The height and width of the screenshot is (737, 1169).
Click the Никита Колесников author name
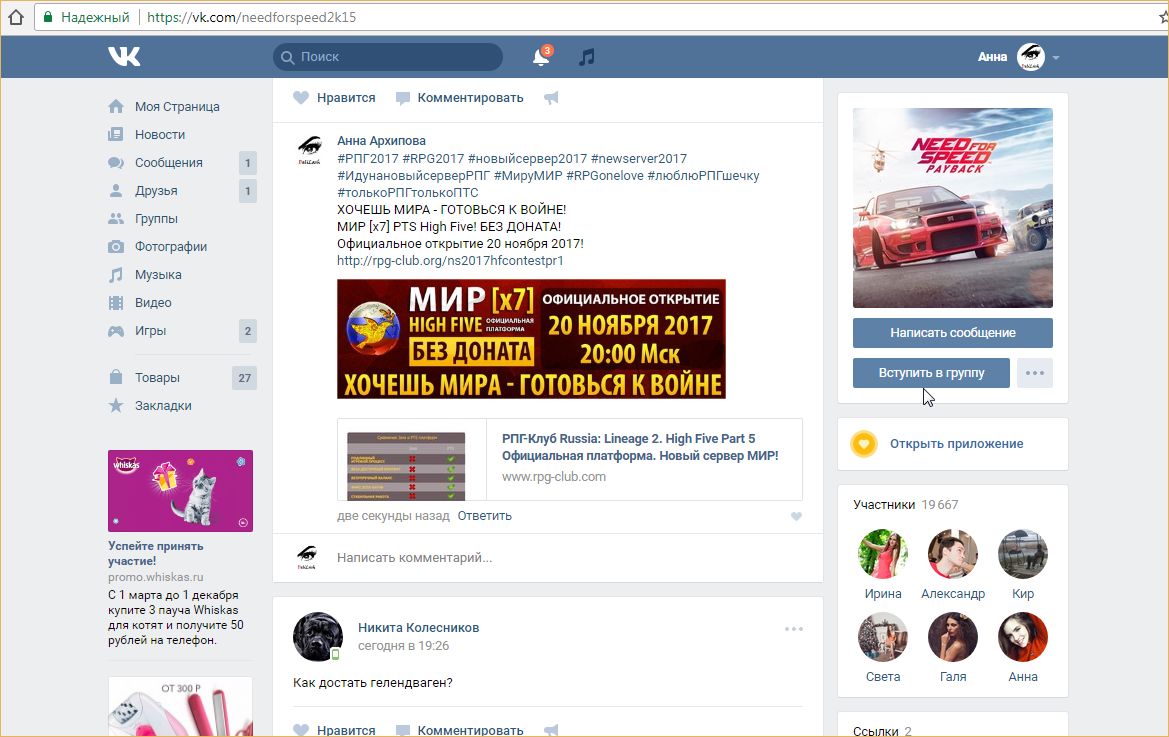click(x=418, y=627)
